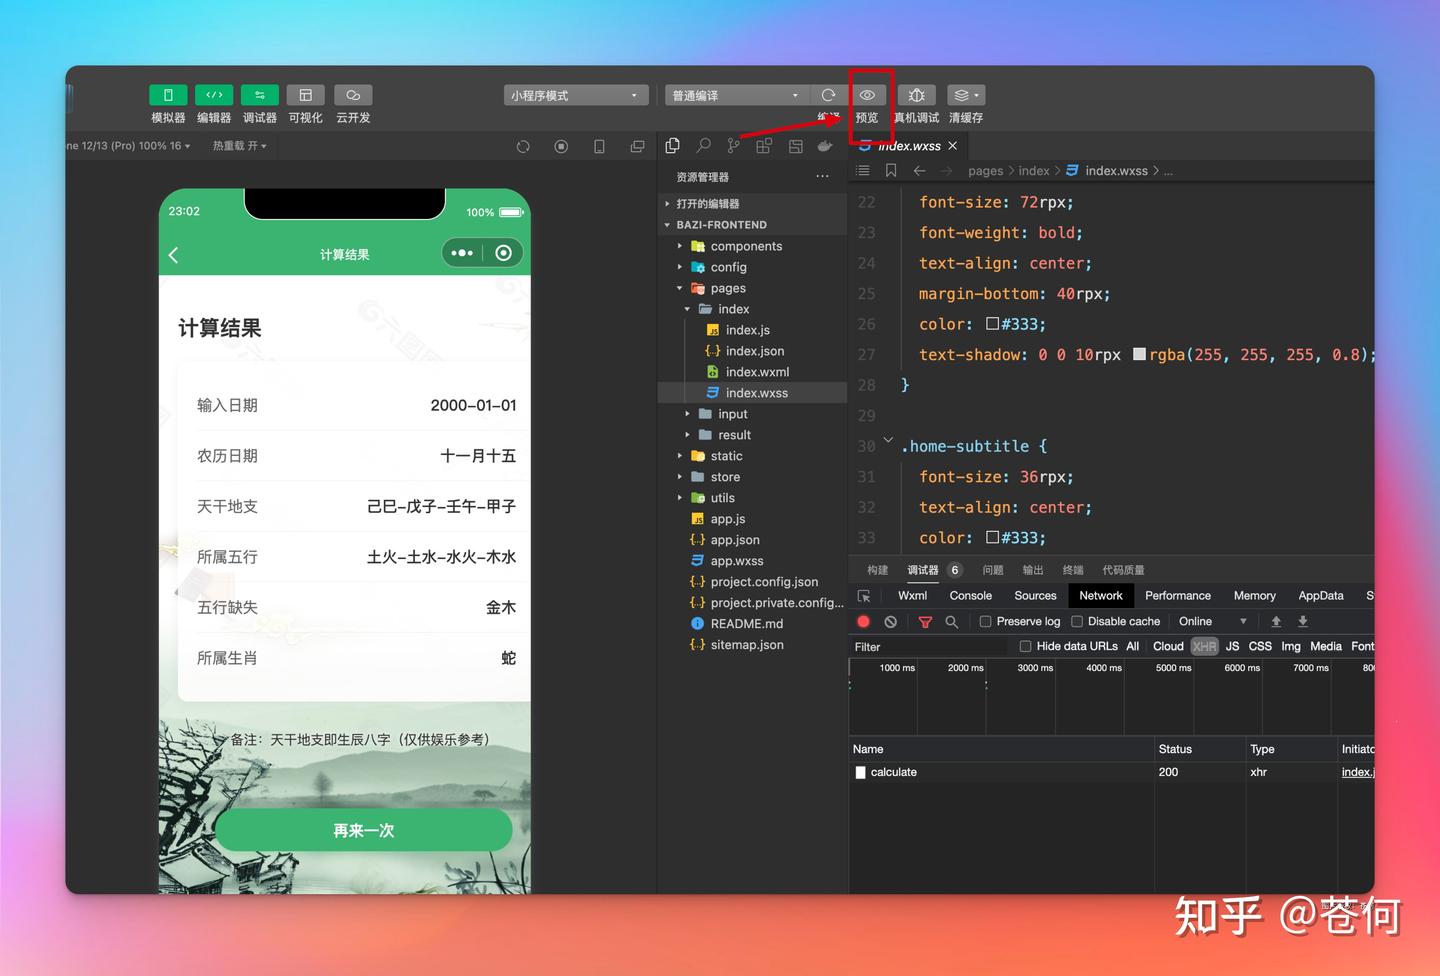The image size is (1440, 976).
Task: Click red record network log button
Action: tap(864, 622)
